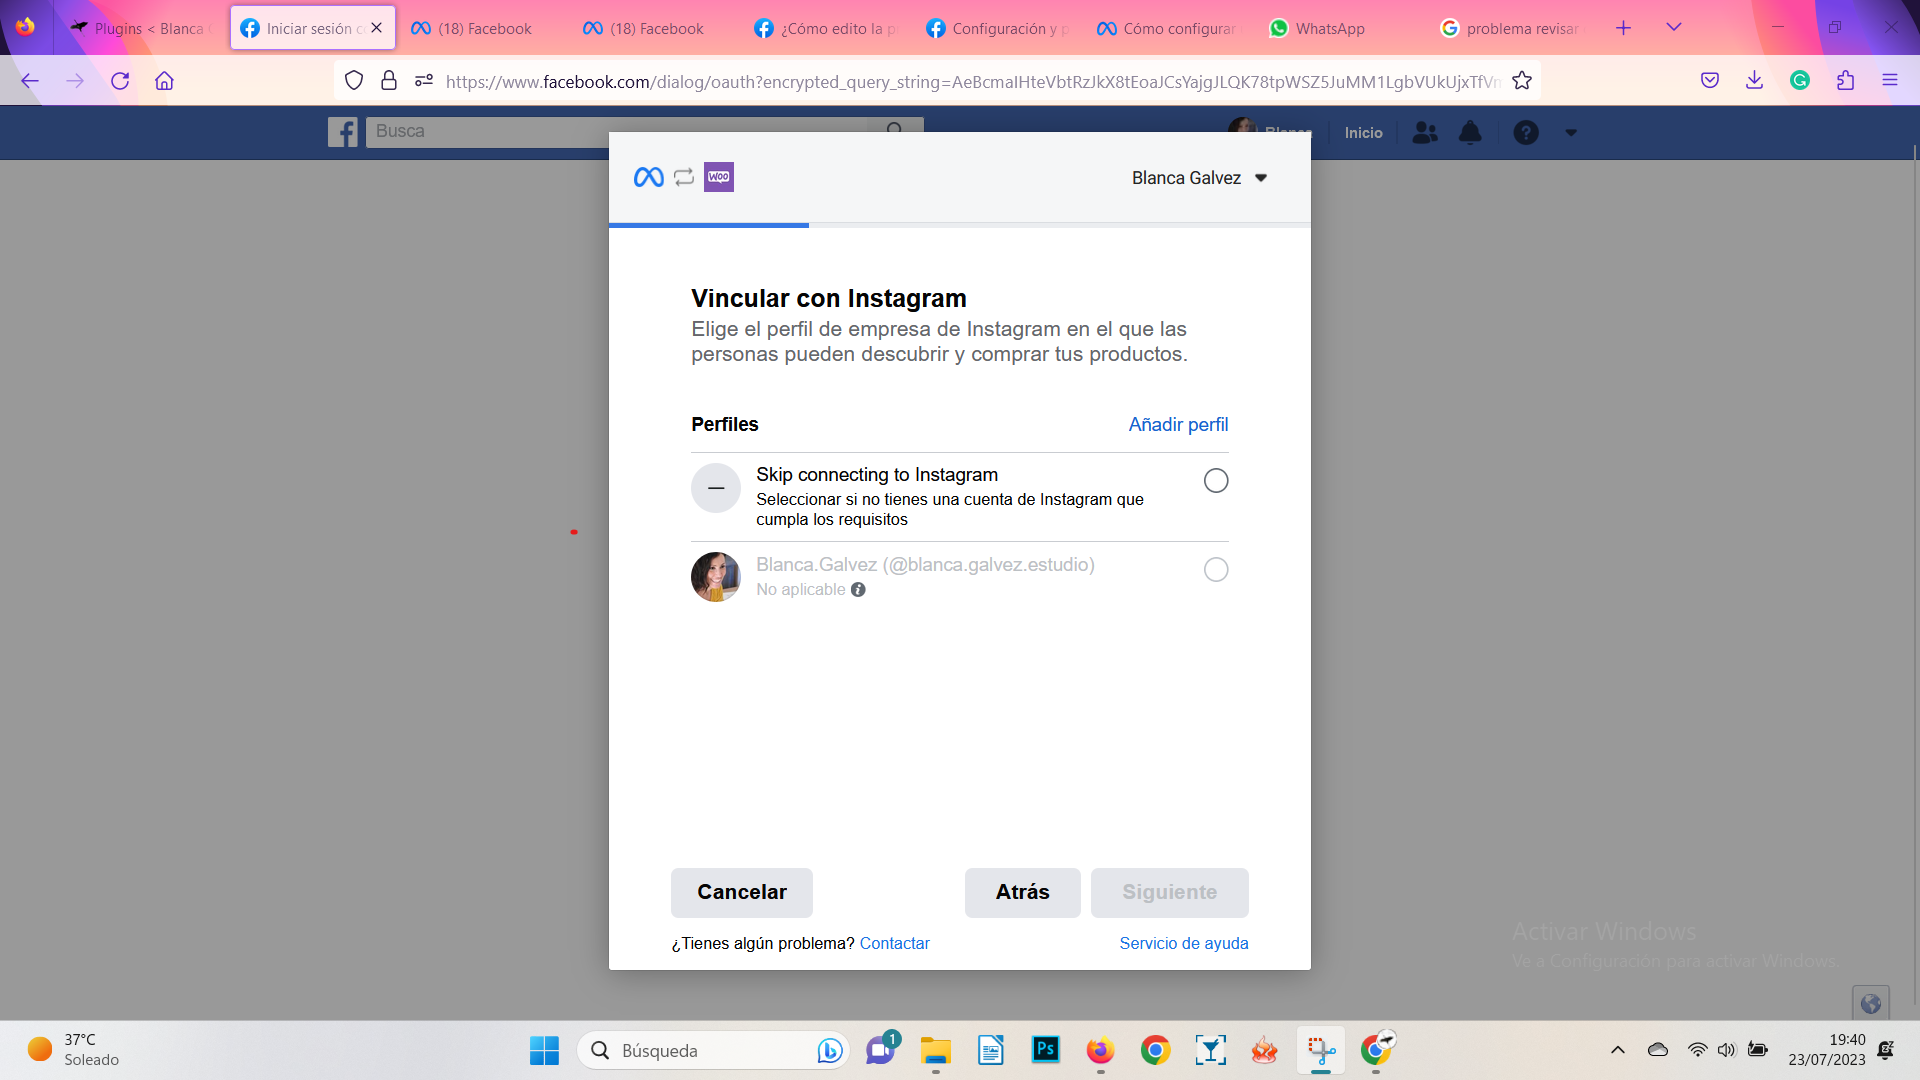Open the Pocket save icon
This screenshot has height=1080, width=1920.
[1710, 81]
